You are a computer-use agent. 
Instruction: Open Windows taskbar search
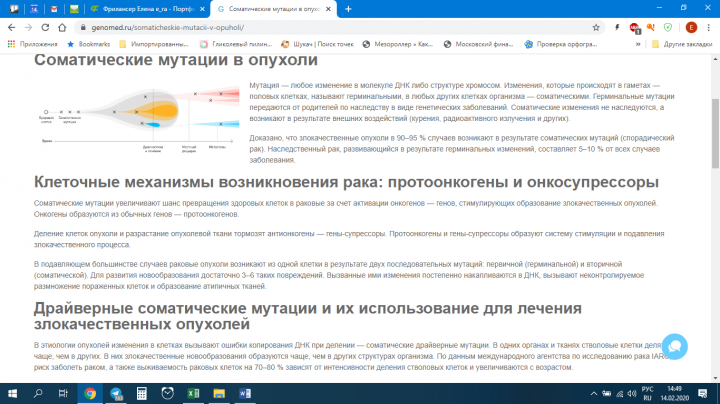click(x=38, y=393)
